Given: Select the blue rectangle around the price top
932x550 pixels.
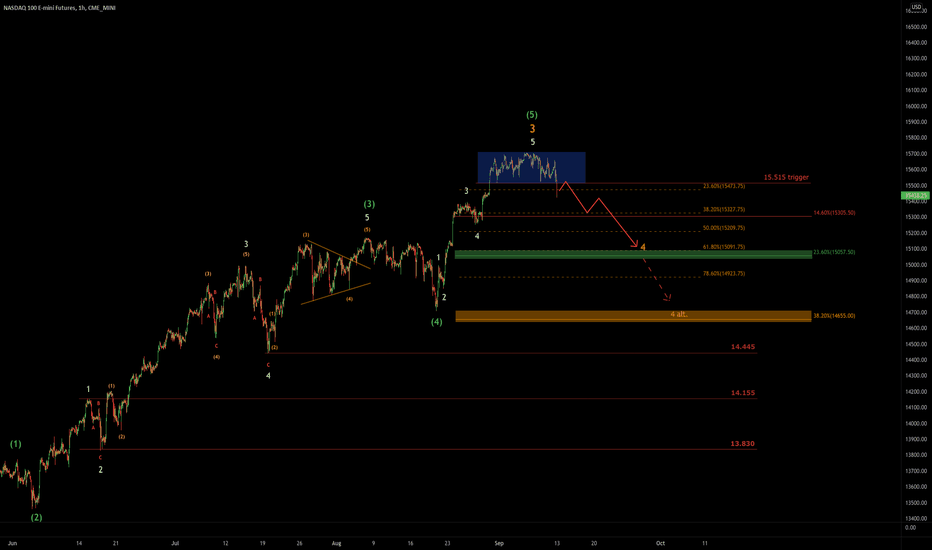Looking at the screenshot, I should coord(531,167).
